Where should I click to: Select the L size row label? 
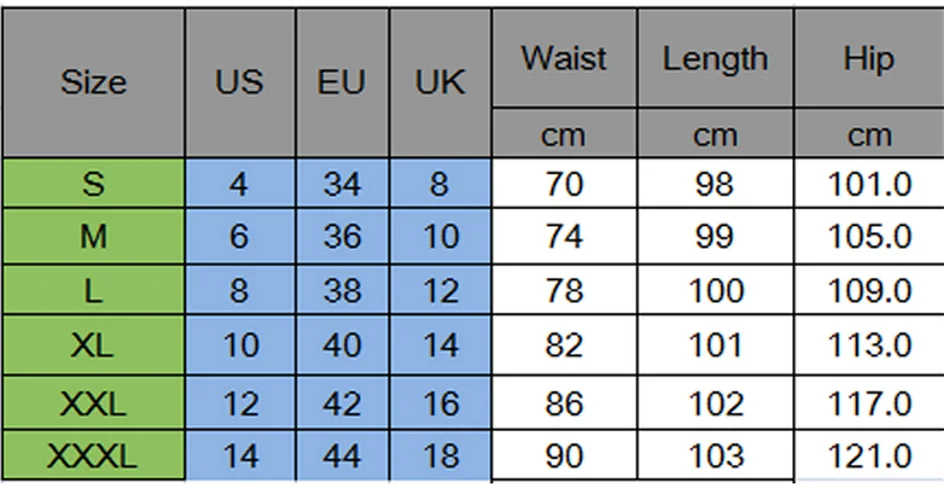pyautogui.click(x=93, y=291)
